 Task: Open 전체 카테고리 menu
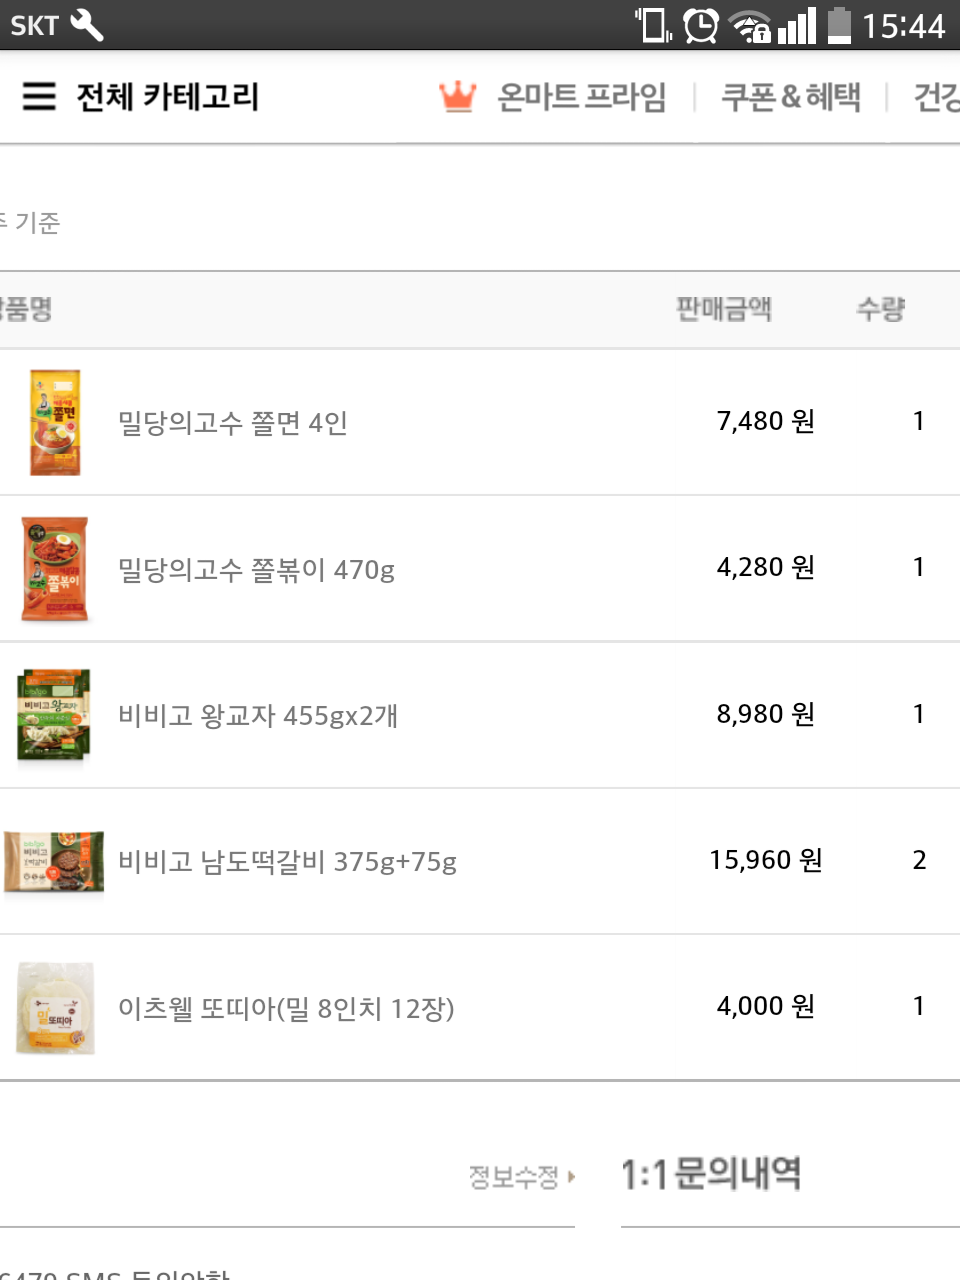(x=168, y=97)
